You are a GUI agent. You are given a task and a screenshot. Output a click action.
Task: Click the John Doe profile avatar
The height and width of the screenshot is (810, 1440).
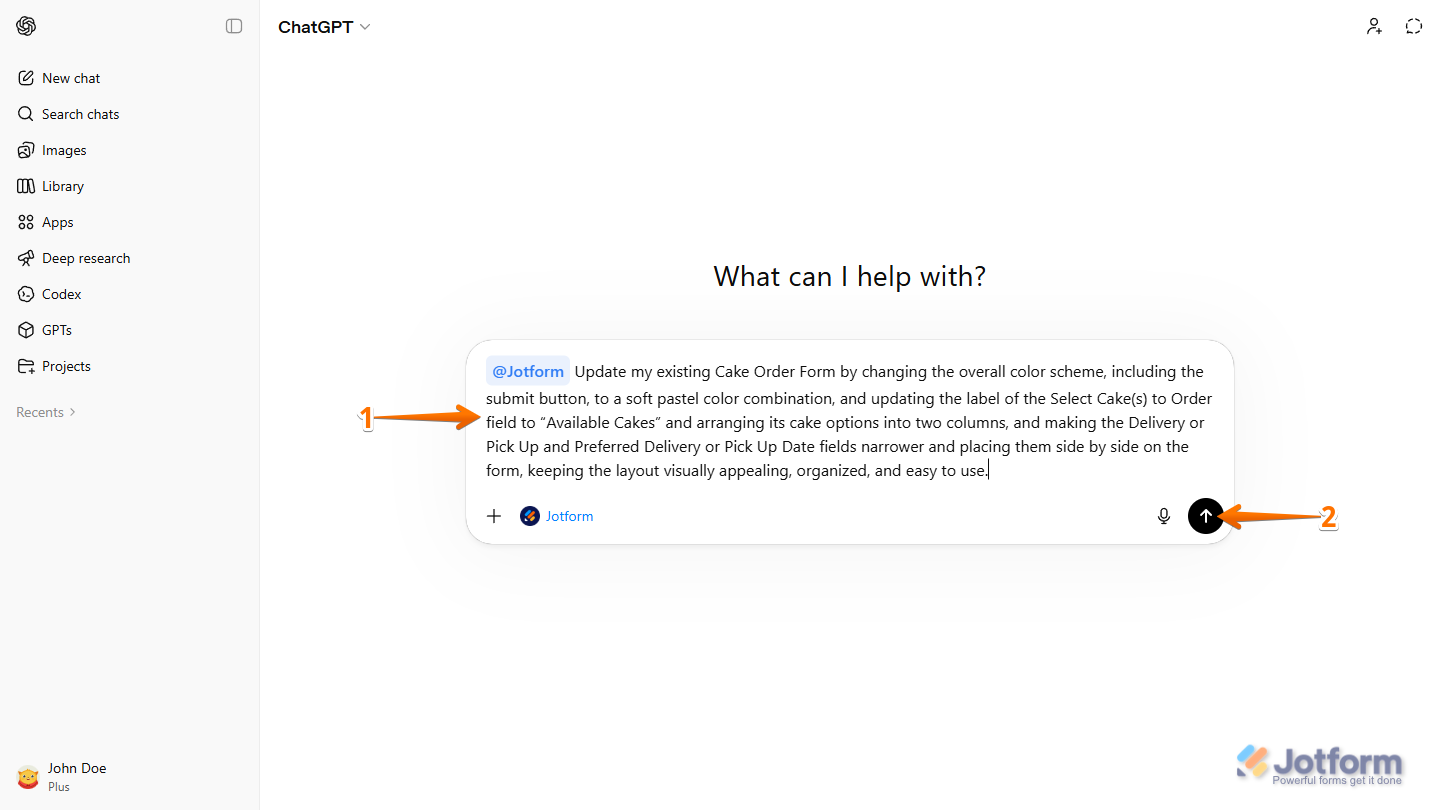pos(28,777)
